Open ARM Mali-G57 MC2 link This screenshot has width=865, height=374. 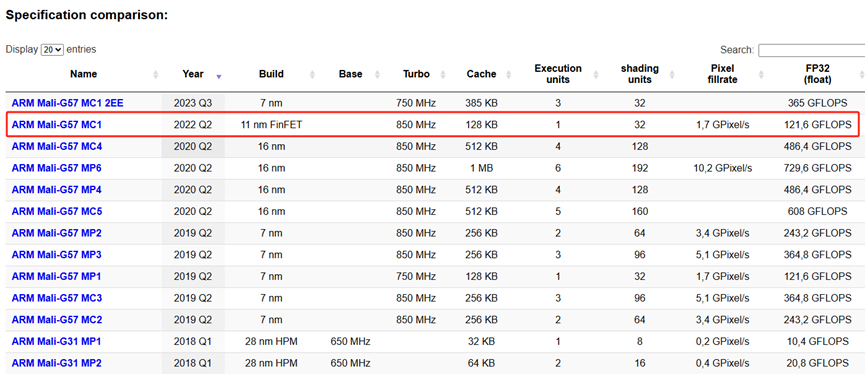(57, 319)
